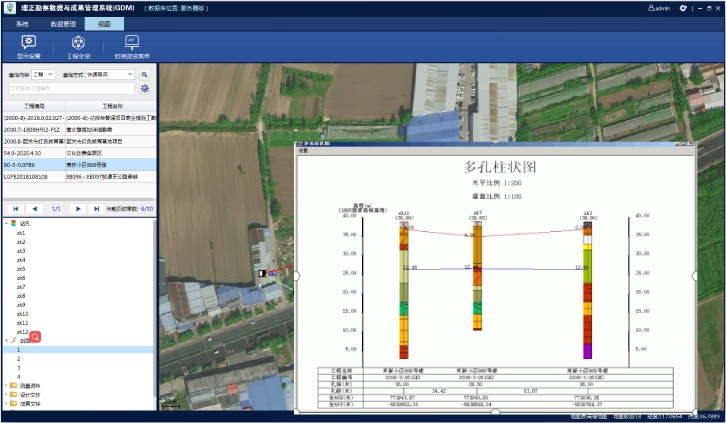726x423 pixels.
Task: Click the red search badge in tree
Action: coord(35,338)
